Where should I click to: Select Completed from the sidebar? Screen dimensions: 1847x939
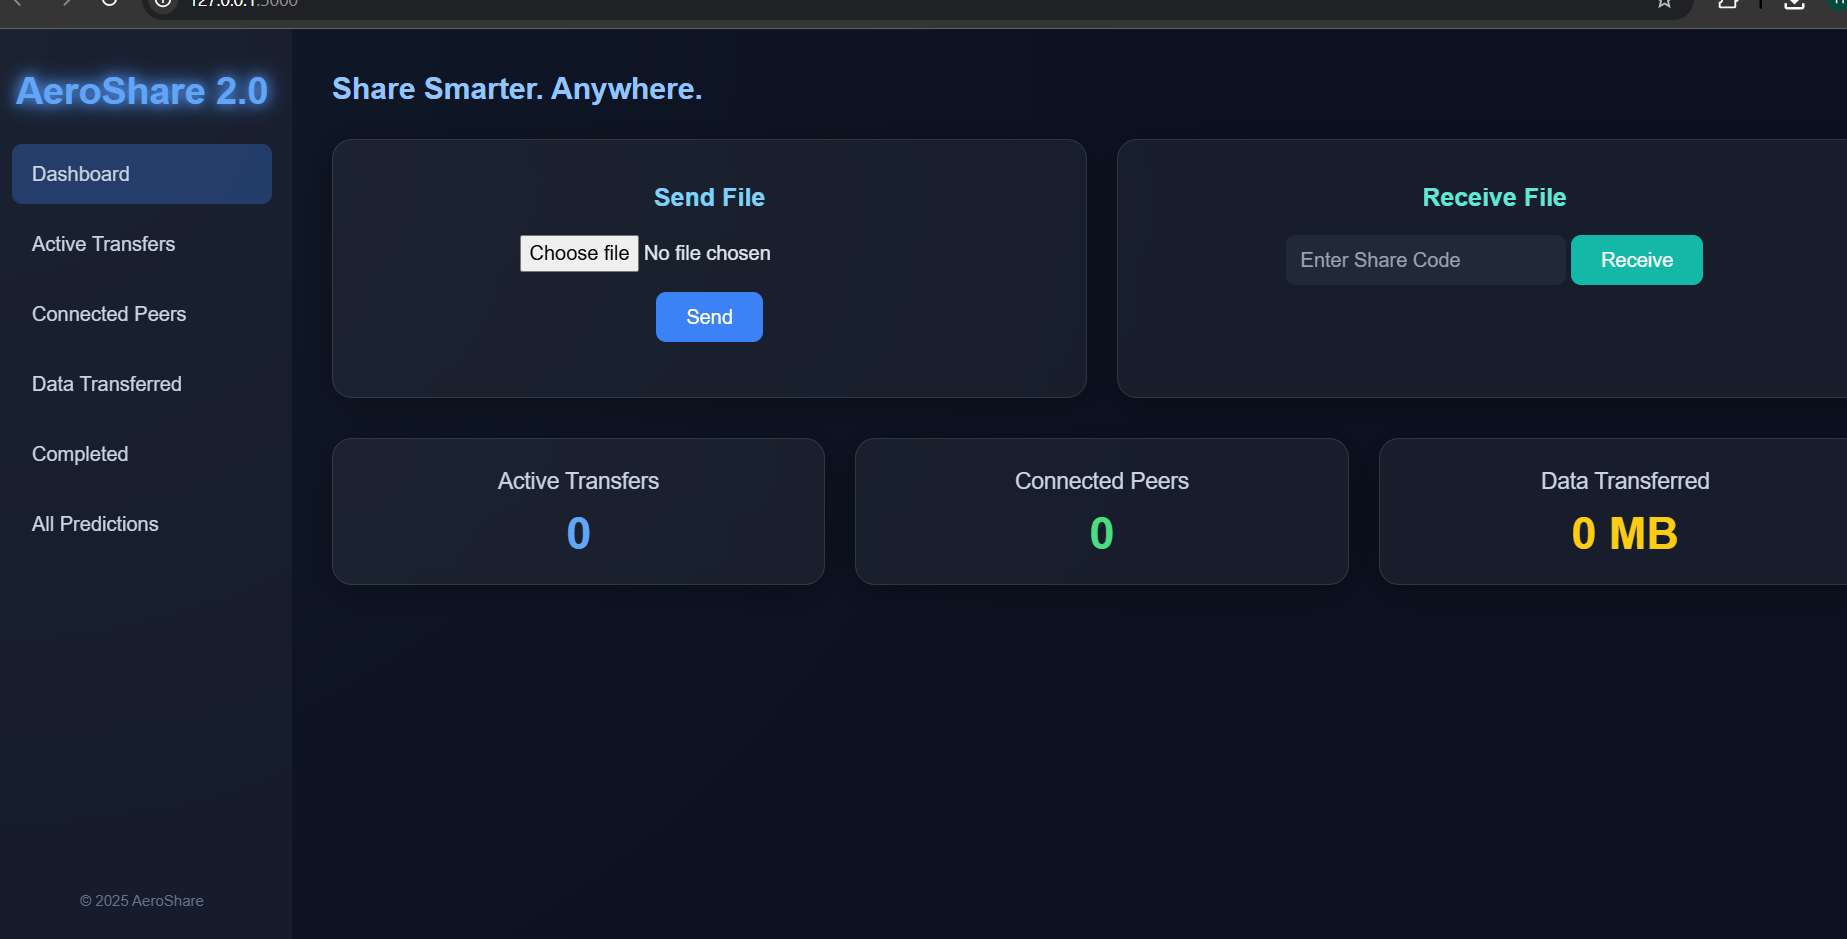(x=80, y=453)
